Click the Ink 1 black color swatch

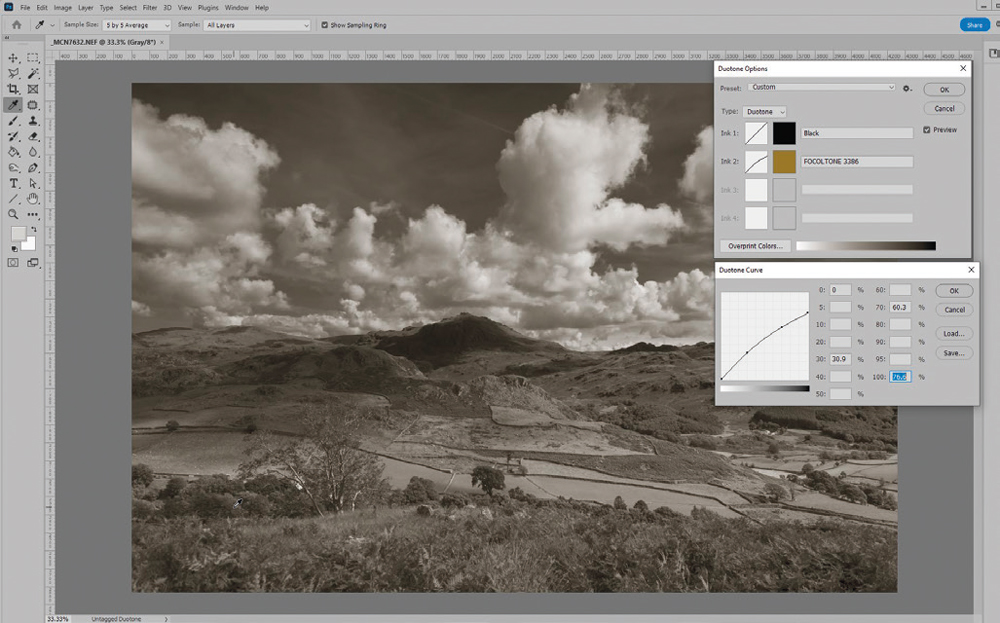pyautogui.click(x=784, y=133)
